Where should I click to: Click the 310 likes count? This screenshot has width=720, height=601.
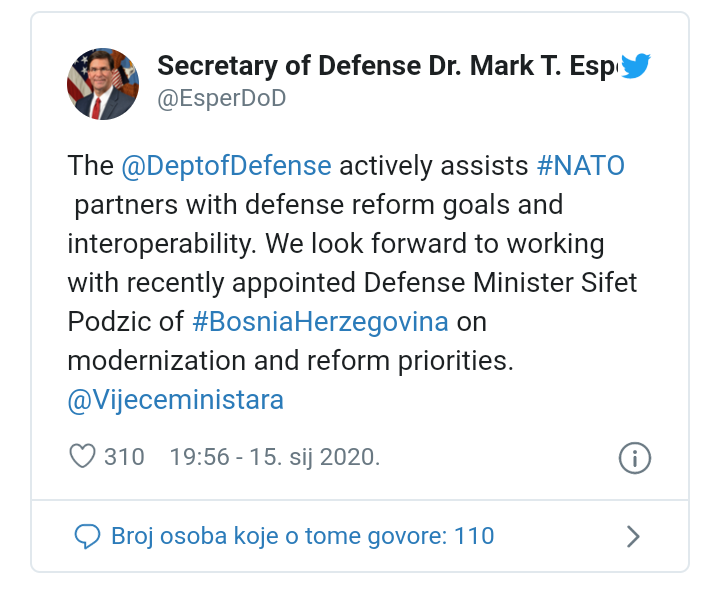124,457
